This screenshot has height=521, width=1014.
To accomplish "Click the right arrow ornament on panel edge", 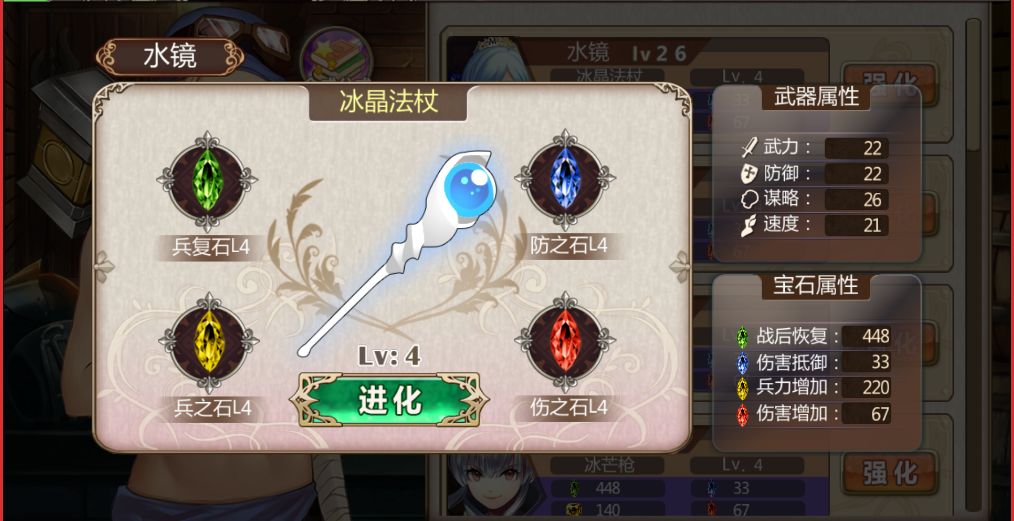I will 680,266.
